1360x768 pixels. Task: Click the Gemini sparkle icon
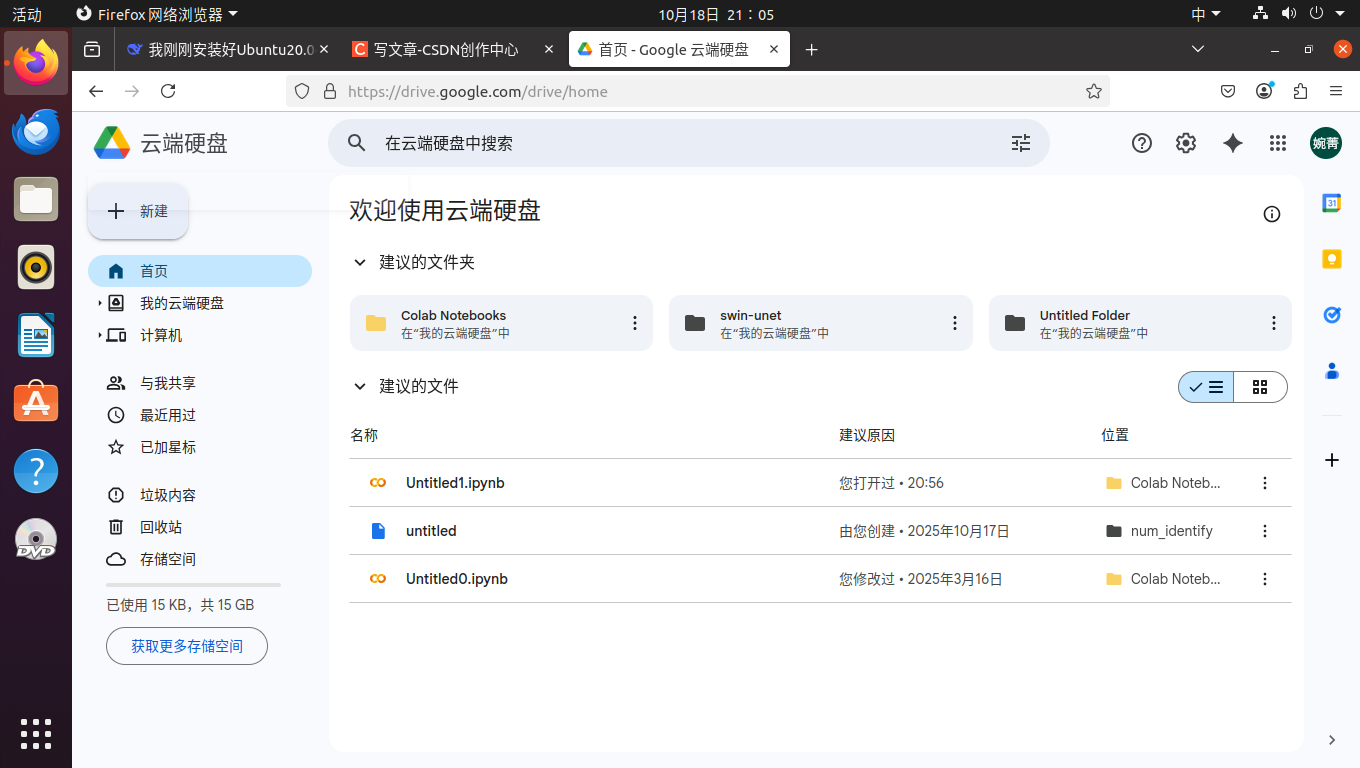[1233, 143]
